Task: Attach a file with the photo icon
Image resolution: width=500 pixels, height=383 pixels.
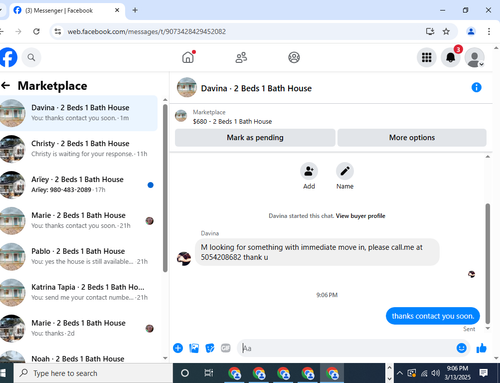Action: 194,348
